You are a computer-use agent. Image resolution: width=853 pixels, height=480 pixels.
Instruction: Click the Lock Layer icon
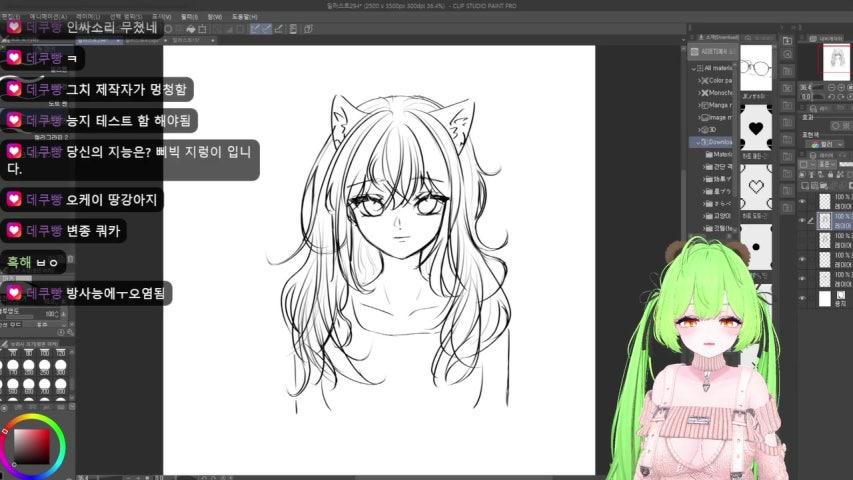830,175
